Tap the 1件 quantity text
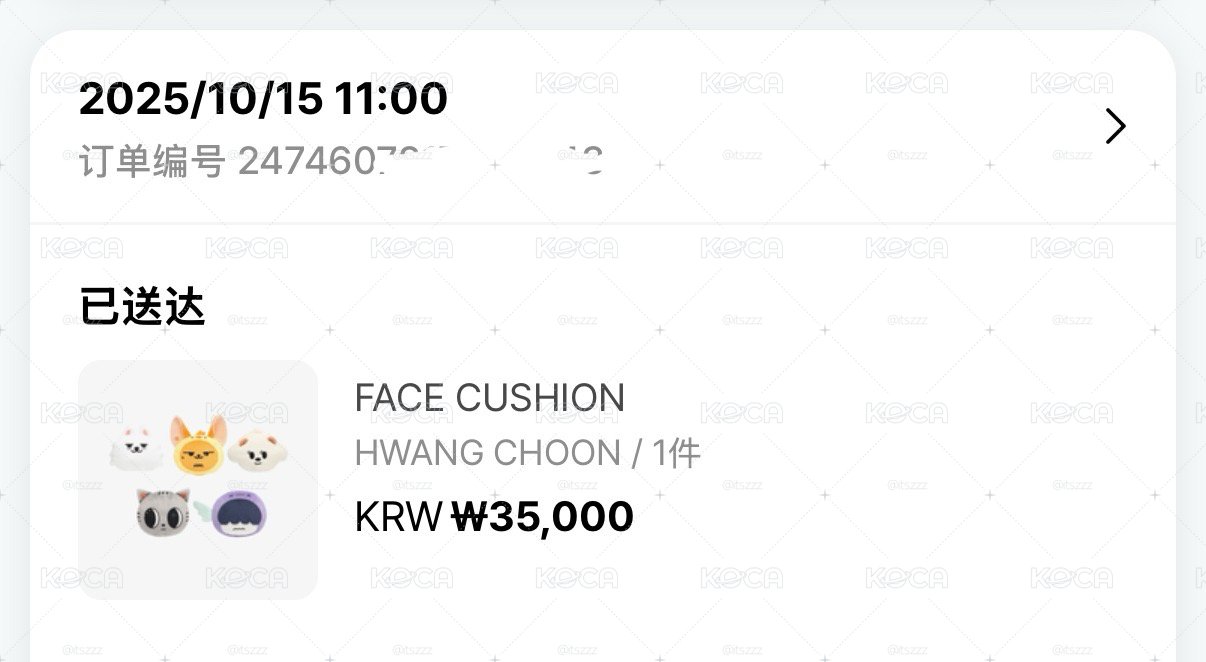The height and width of the screenshot is (662, 1206). click(x=676, y=454)
